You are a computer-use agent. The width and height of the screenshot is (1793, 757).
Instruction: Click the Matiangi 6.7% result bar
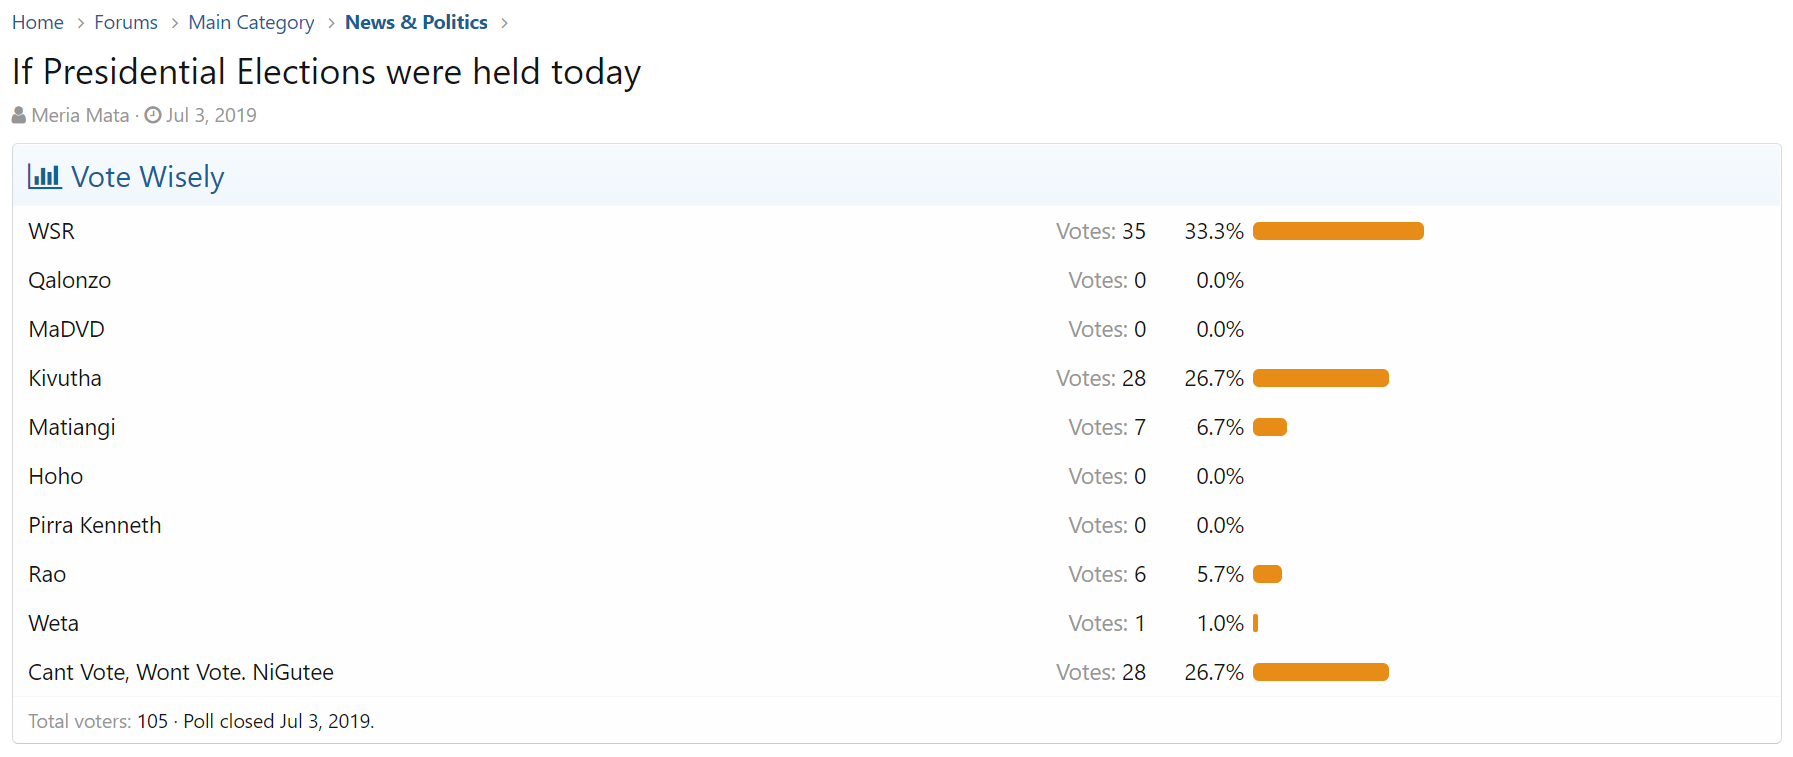(x=1270, y=427)
